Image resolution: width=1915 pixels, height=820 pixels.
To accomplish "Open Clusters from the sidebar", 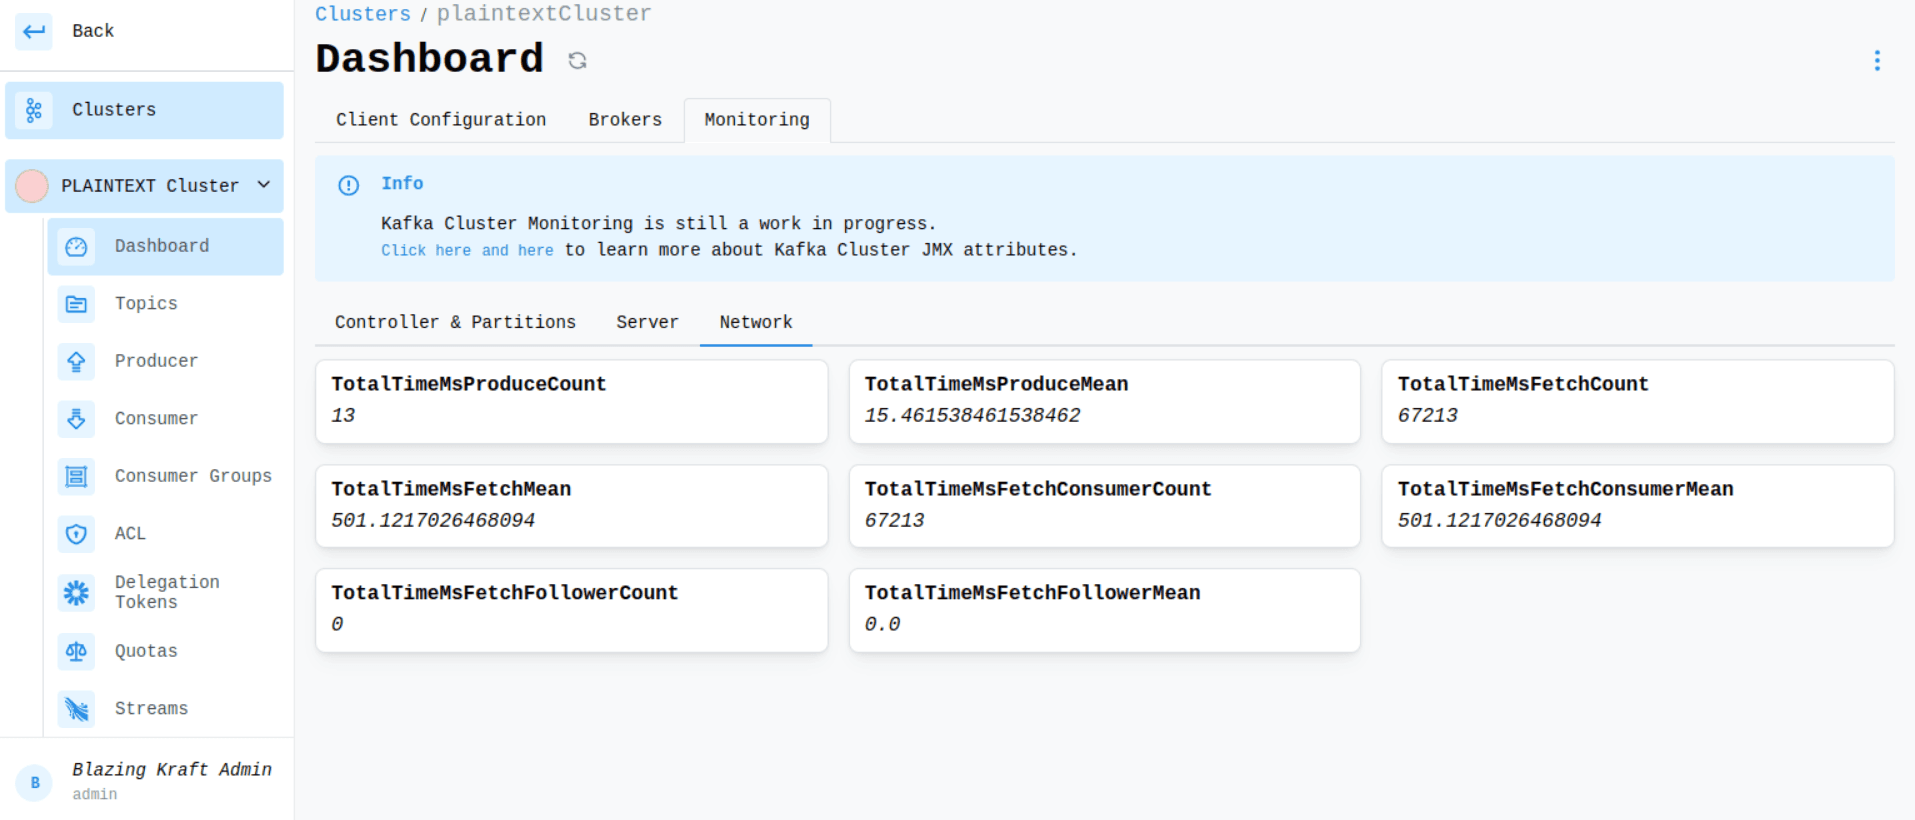I will click(x=144, y=110).
